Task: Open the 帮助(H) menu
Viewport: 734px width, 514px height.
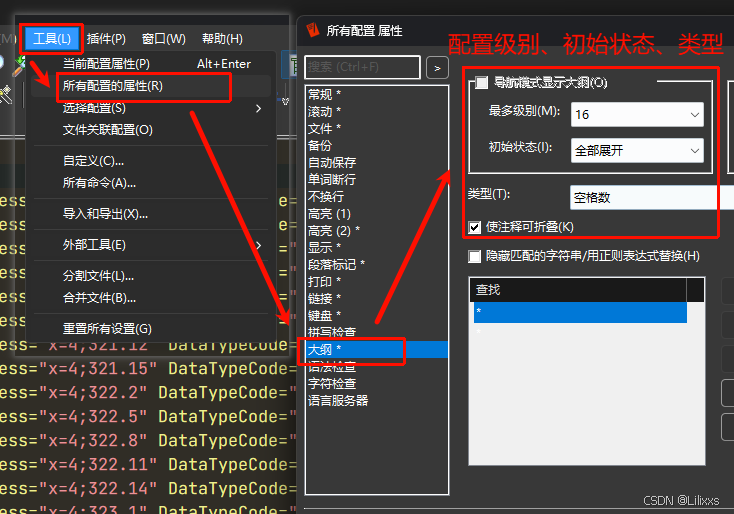Action: pos(222,38)
